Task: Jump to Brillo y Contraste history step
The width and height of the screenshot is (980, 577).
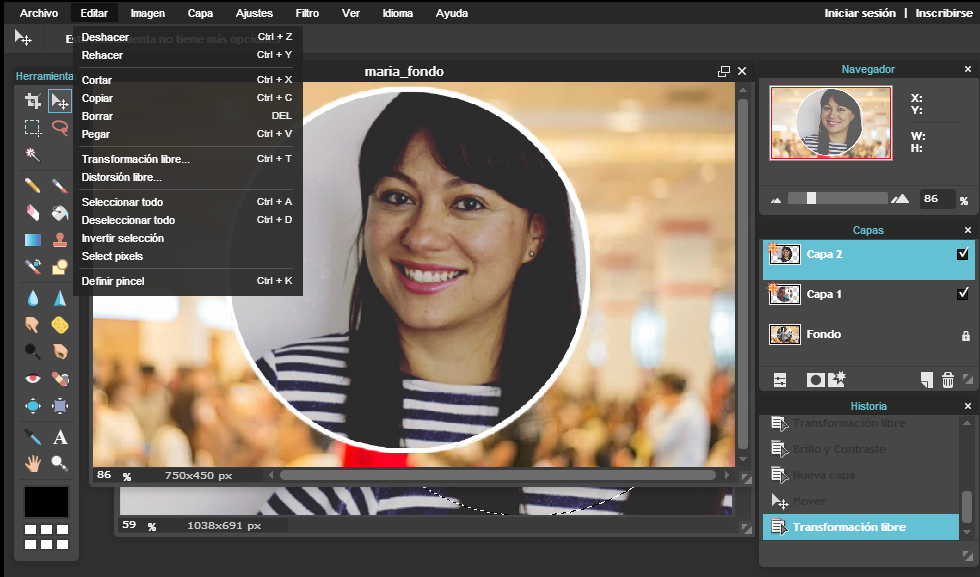Action: tap(861, 449)
